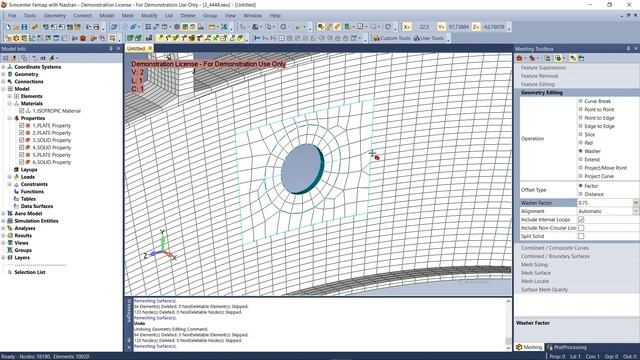Viewport: 640px width, 360px height.
Task: Open the Modify menu
Action: [x=149, y=16]
